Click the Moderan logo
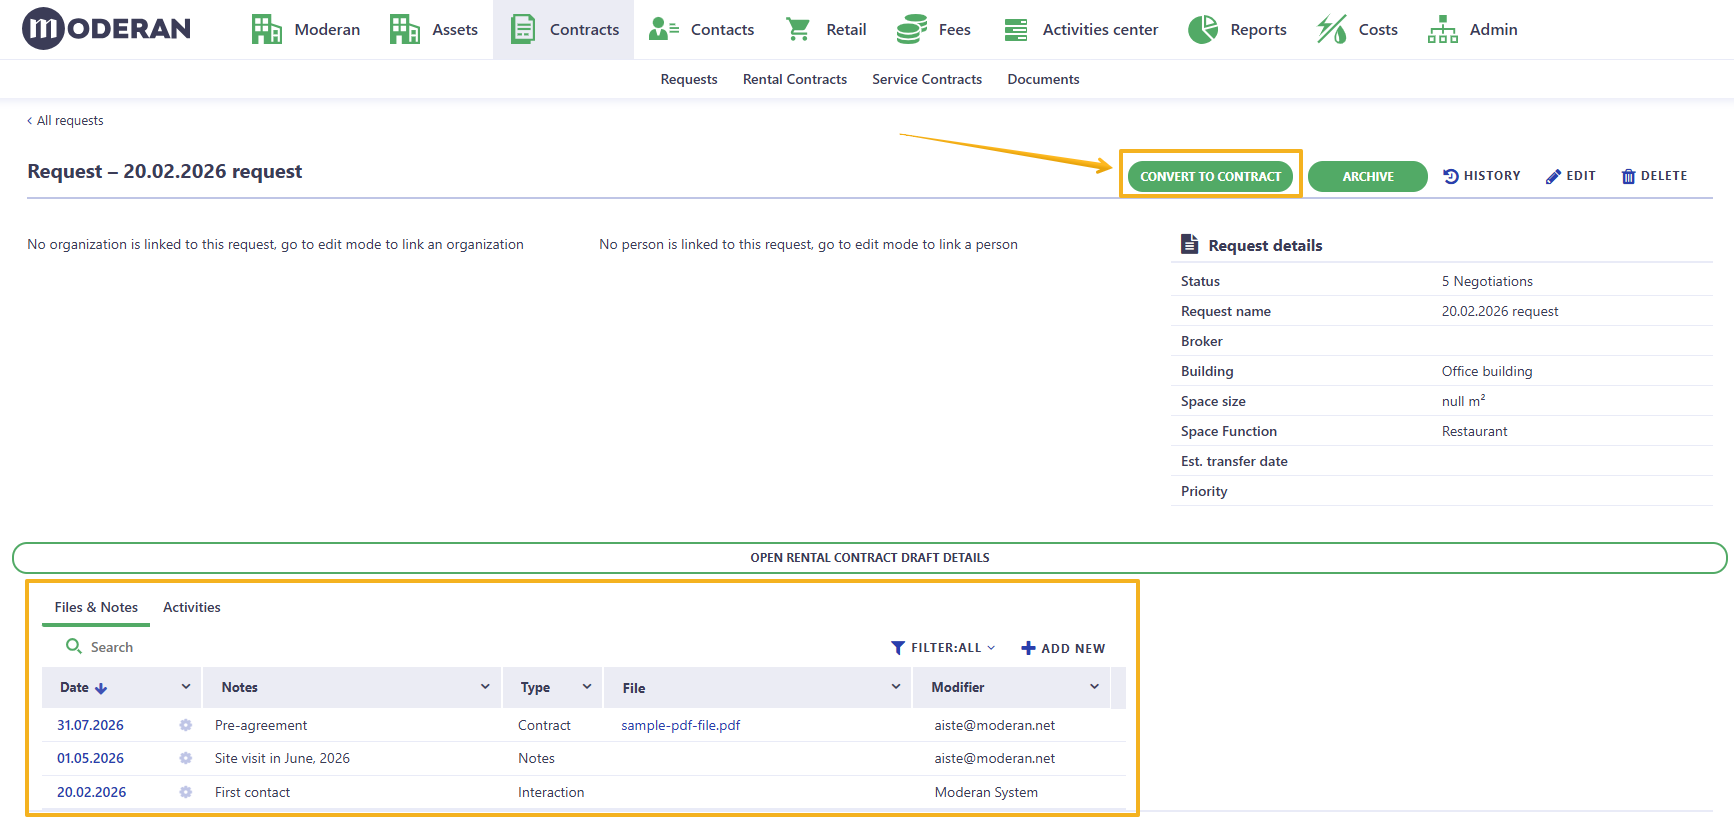Image resolution: width=1734 pixels, height=823 pixels. click(x=106, y=29)
